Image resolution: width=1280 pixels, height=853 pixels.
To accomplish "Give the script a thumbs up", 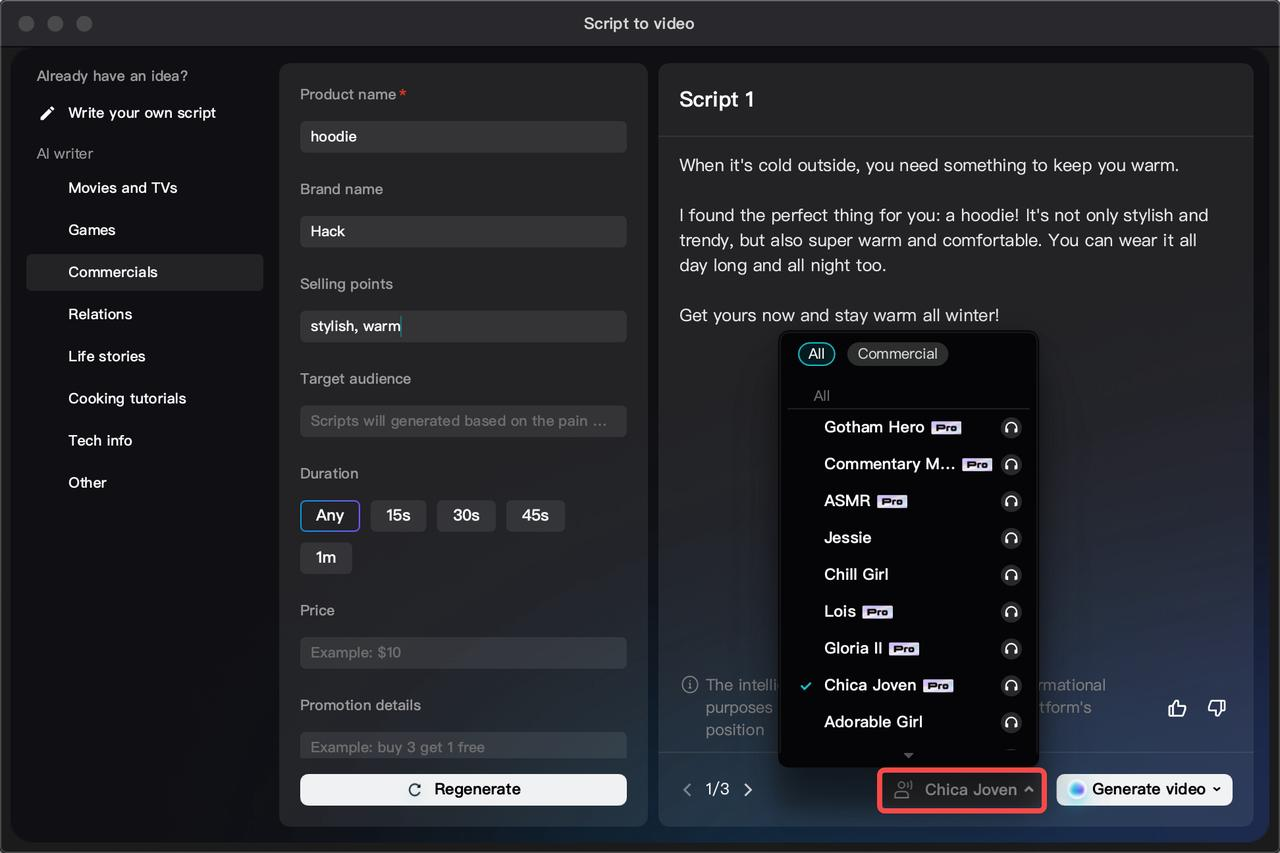I will (1177, 708).
